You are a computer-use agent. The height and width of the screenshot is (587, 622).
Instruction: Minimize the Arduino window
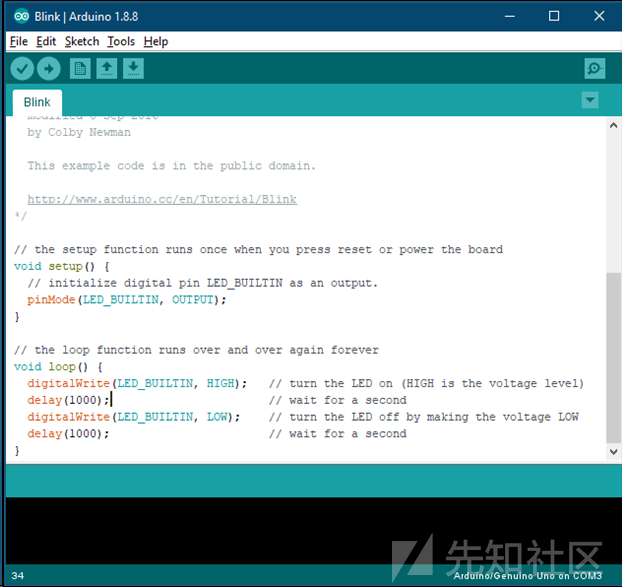510,16
